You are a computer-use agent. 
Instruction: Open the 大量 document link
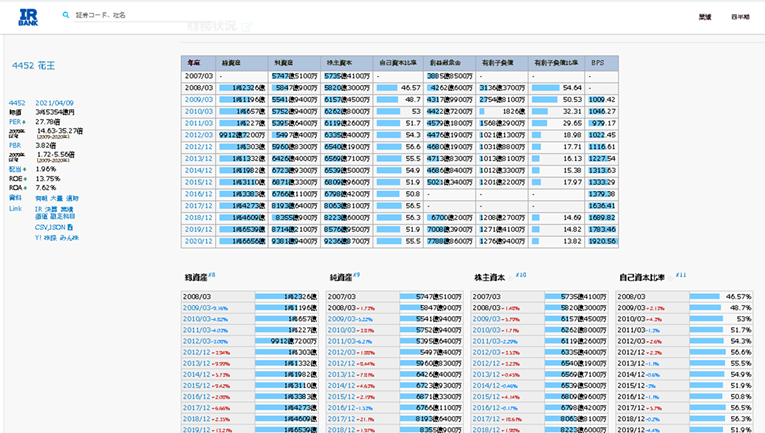[57, 198]
